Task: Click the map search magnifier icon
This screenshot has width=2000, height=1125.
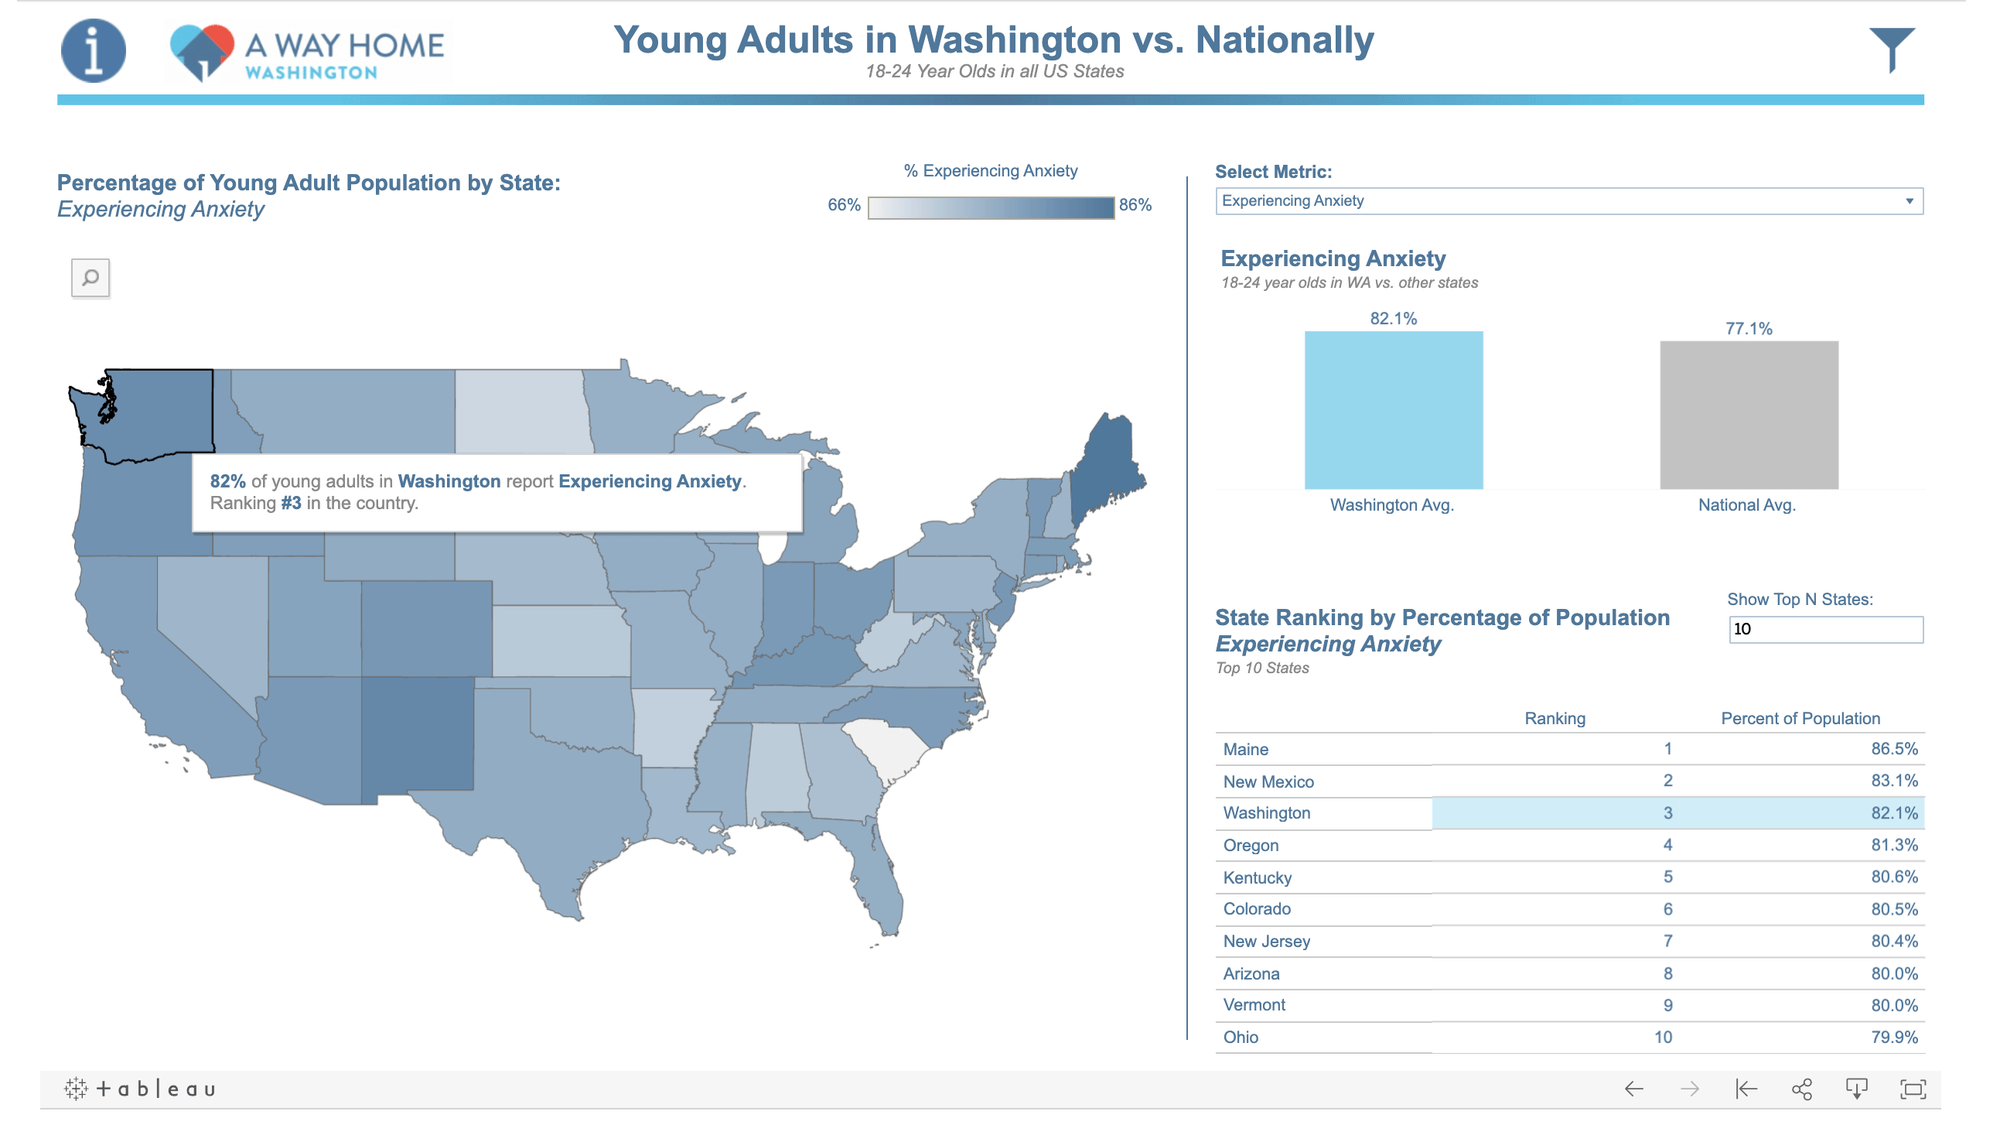Action: coord(91,277)
